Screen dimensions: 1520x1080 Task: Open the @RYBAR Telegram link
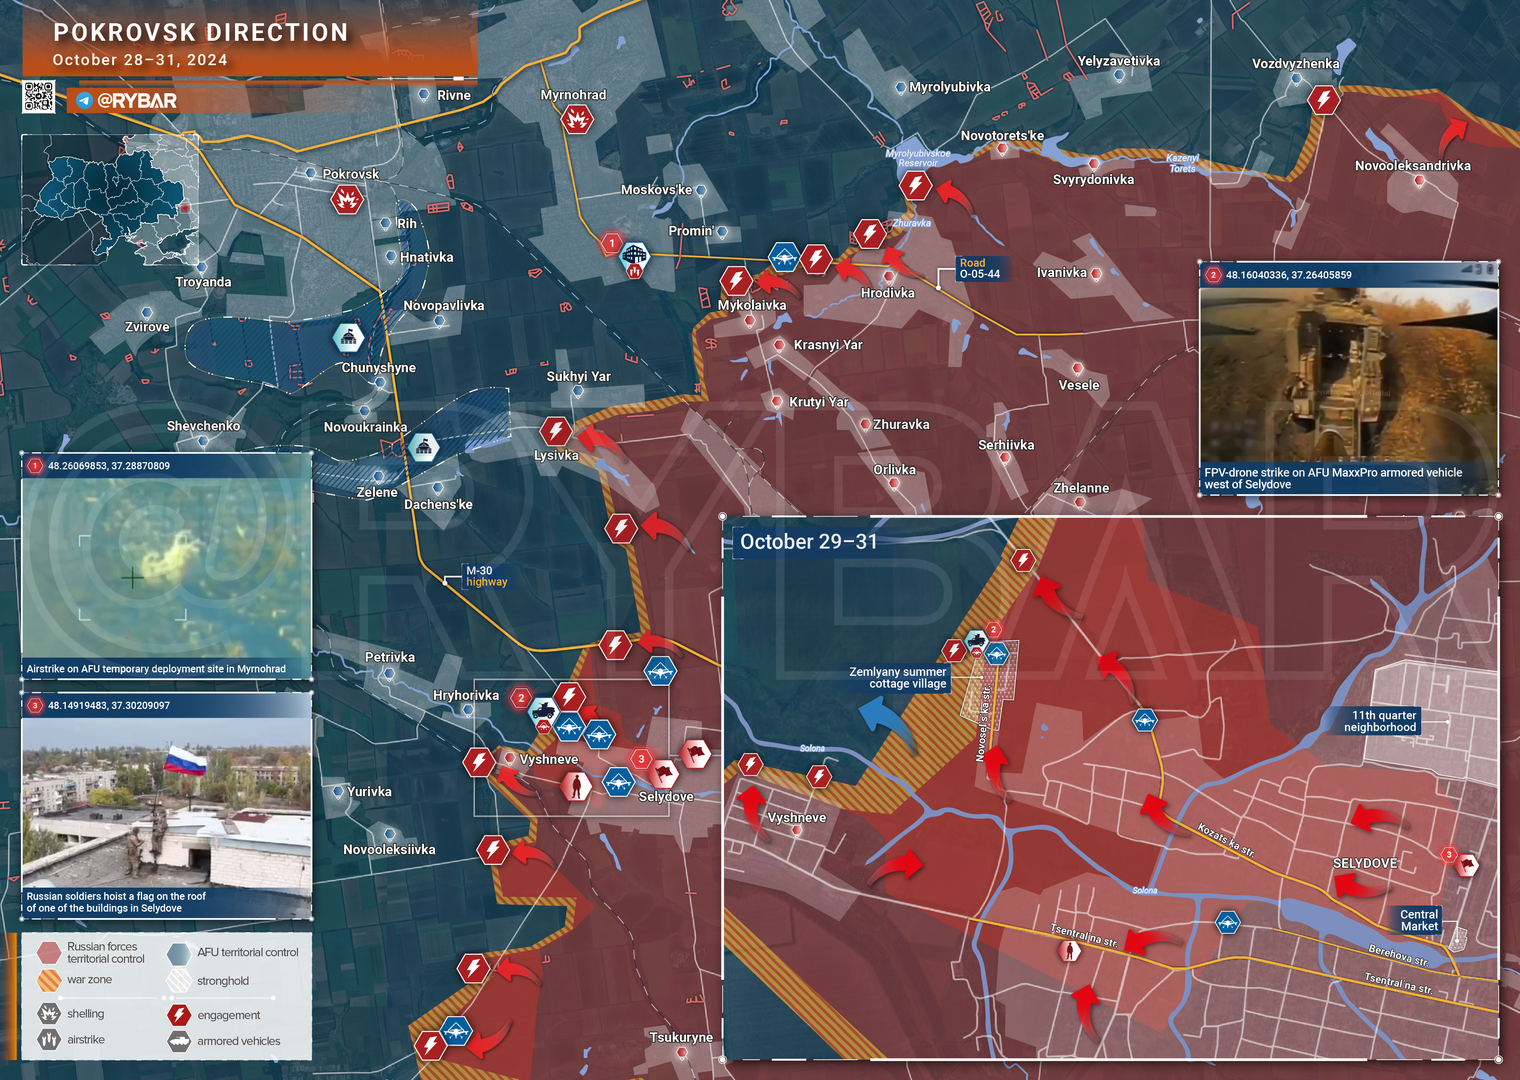tap(127, 101)
